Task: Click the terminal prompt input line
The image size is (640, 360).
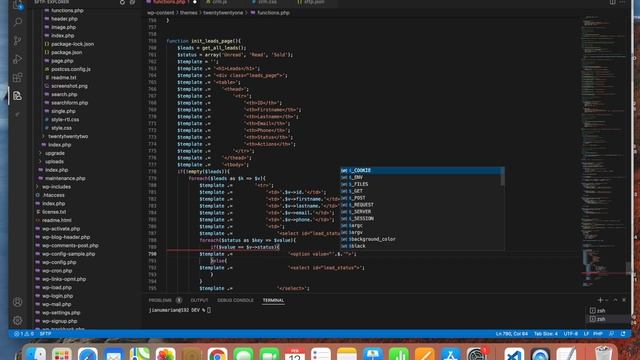Action: 180,310
